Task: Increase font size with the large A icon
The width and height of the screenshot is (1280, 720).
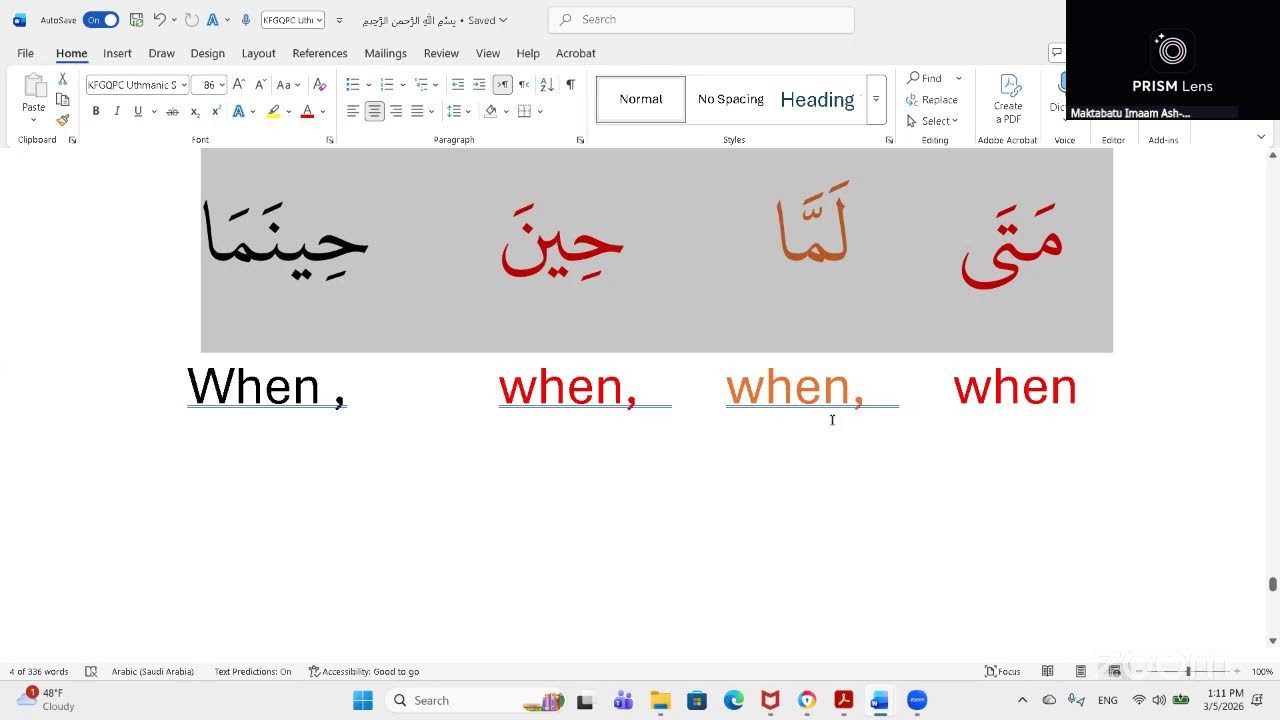Action: [x=238, y=85]
